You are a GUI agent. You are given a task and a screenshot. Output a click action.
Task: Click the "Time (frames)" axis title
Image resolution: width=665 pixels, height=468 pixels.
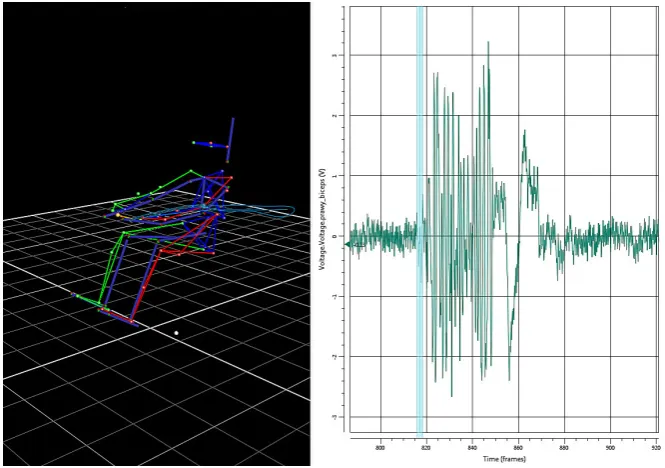(504, 459)
